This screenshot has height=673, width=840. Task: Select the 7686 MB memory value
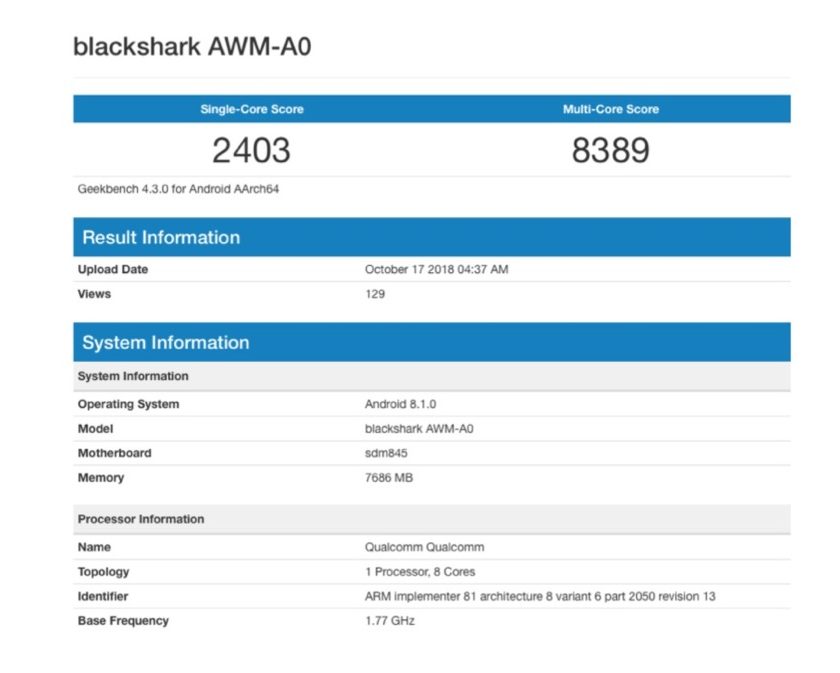pos(389,478)
